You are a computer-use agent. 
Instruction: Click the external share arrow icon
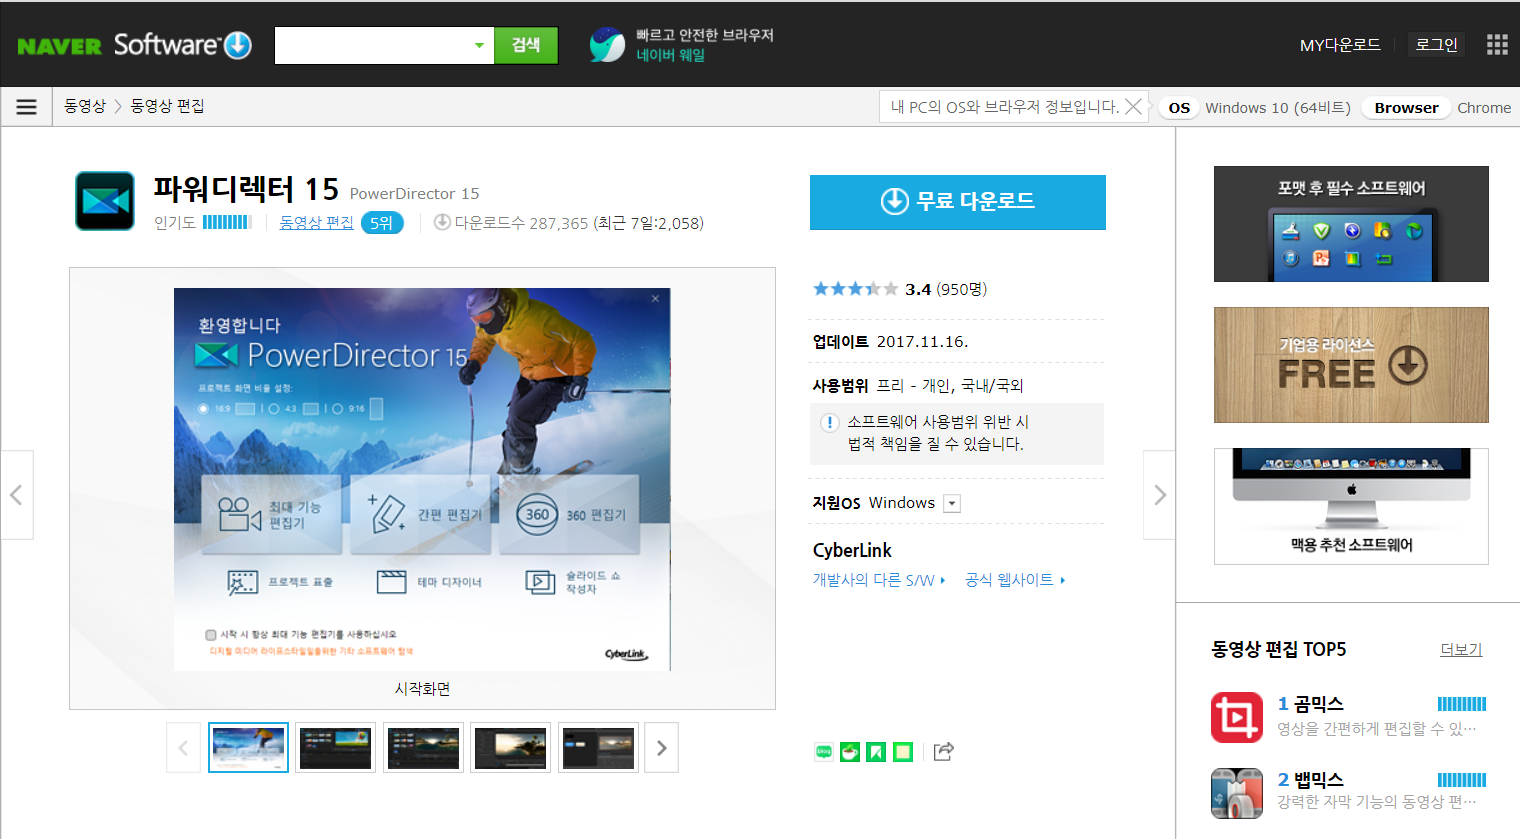coord(944,752)
